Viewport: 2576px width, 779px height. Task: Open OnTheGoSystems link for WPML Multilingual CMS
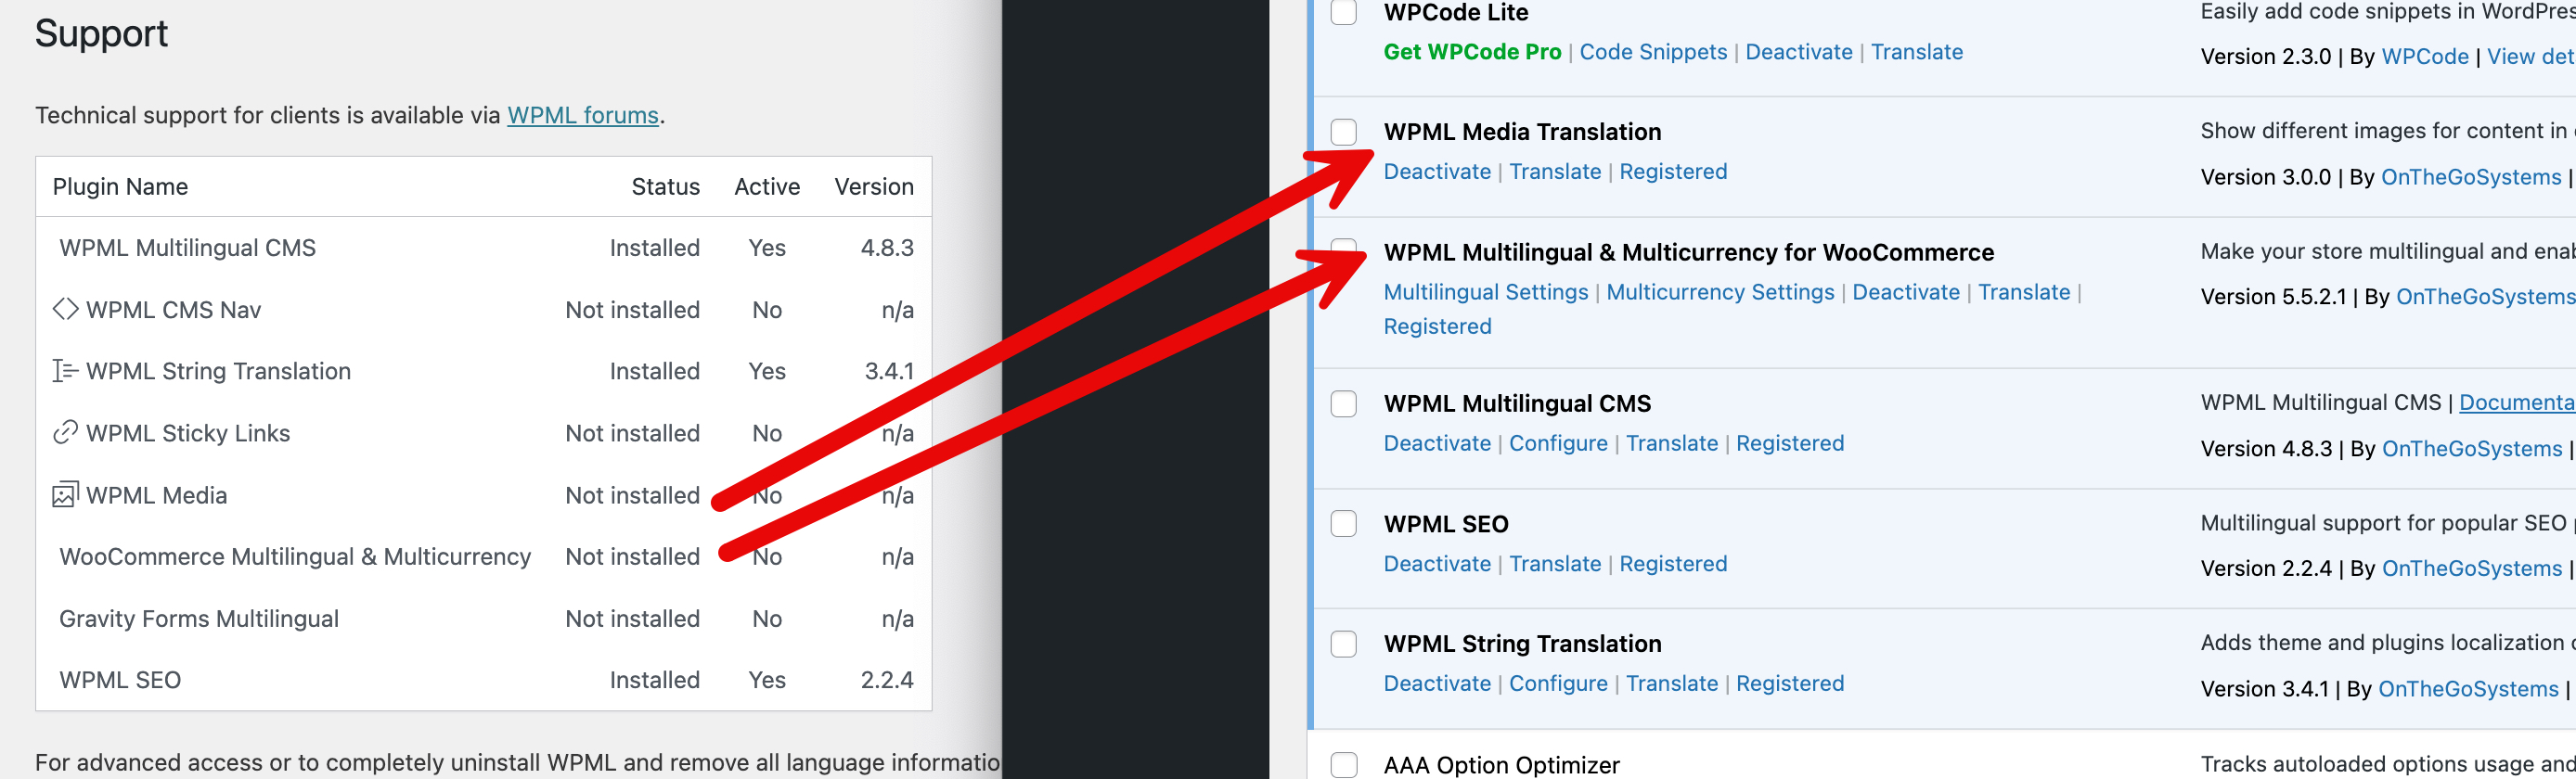2472,449
